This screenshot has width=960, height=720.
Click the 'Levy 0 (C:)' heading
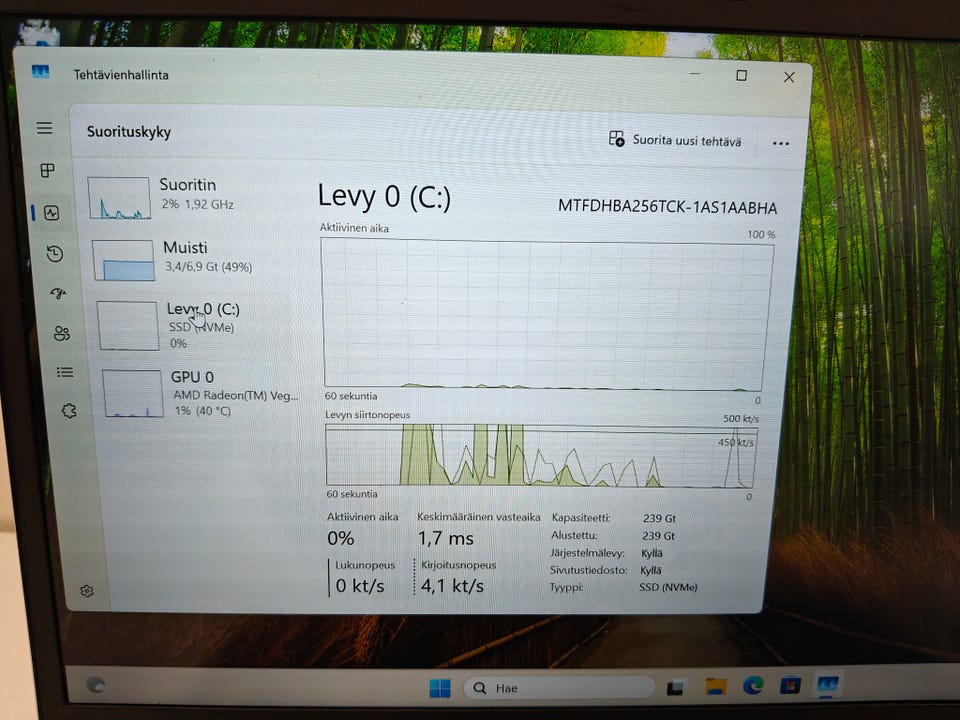[x=384, y=197]
